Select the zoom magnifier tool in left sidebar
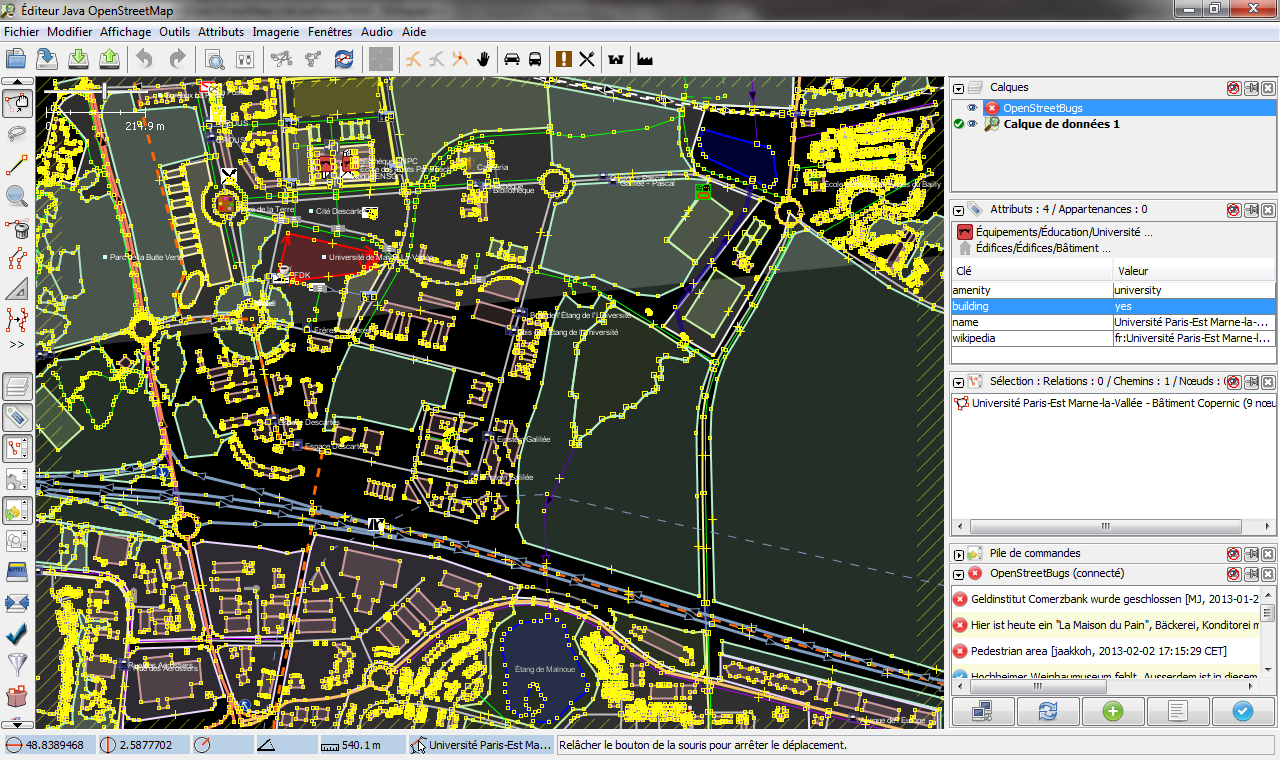This screenshot has height=760, width=1280. point(17,196)
